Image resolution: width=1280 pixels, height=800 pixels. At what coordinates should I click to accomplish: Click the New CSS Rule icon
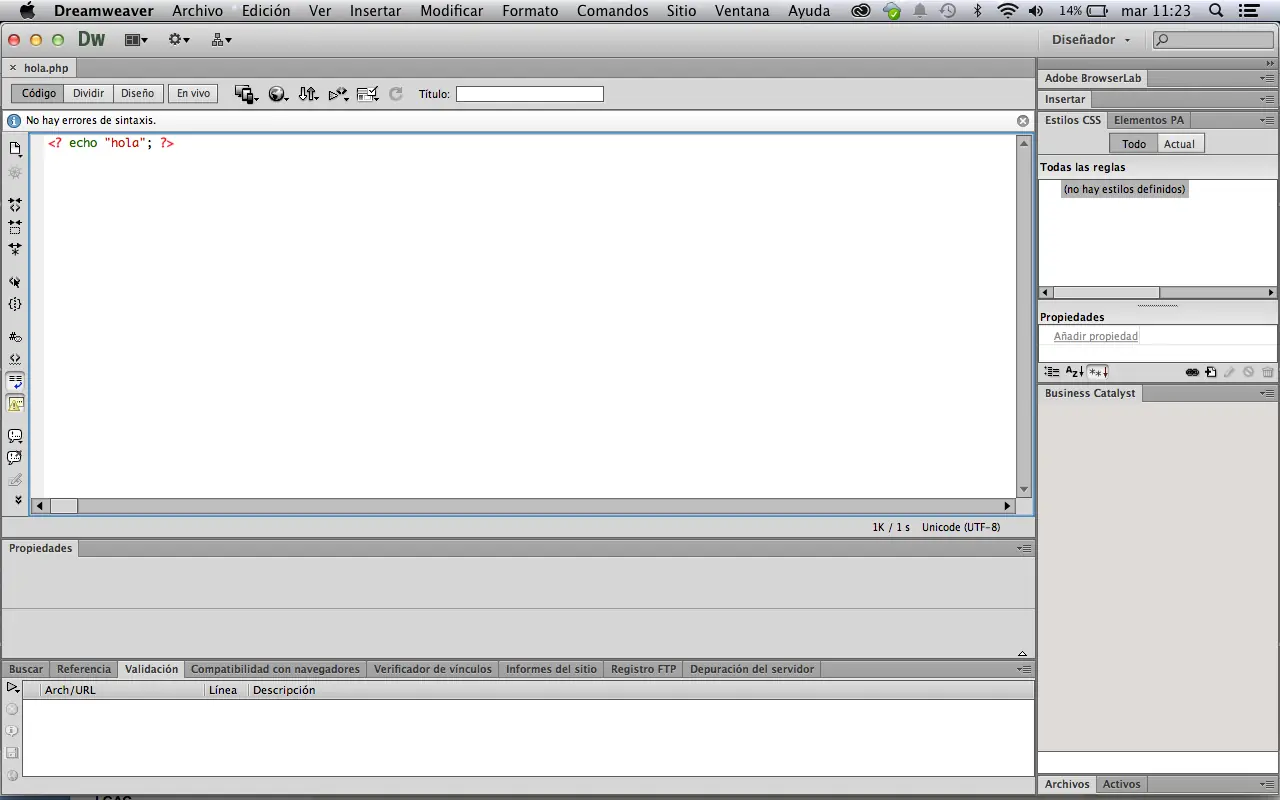pos(1211,371)
